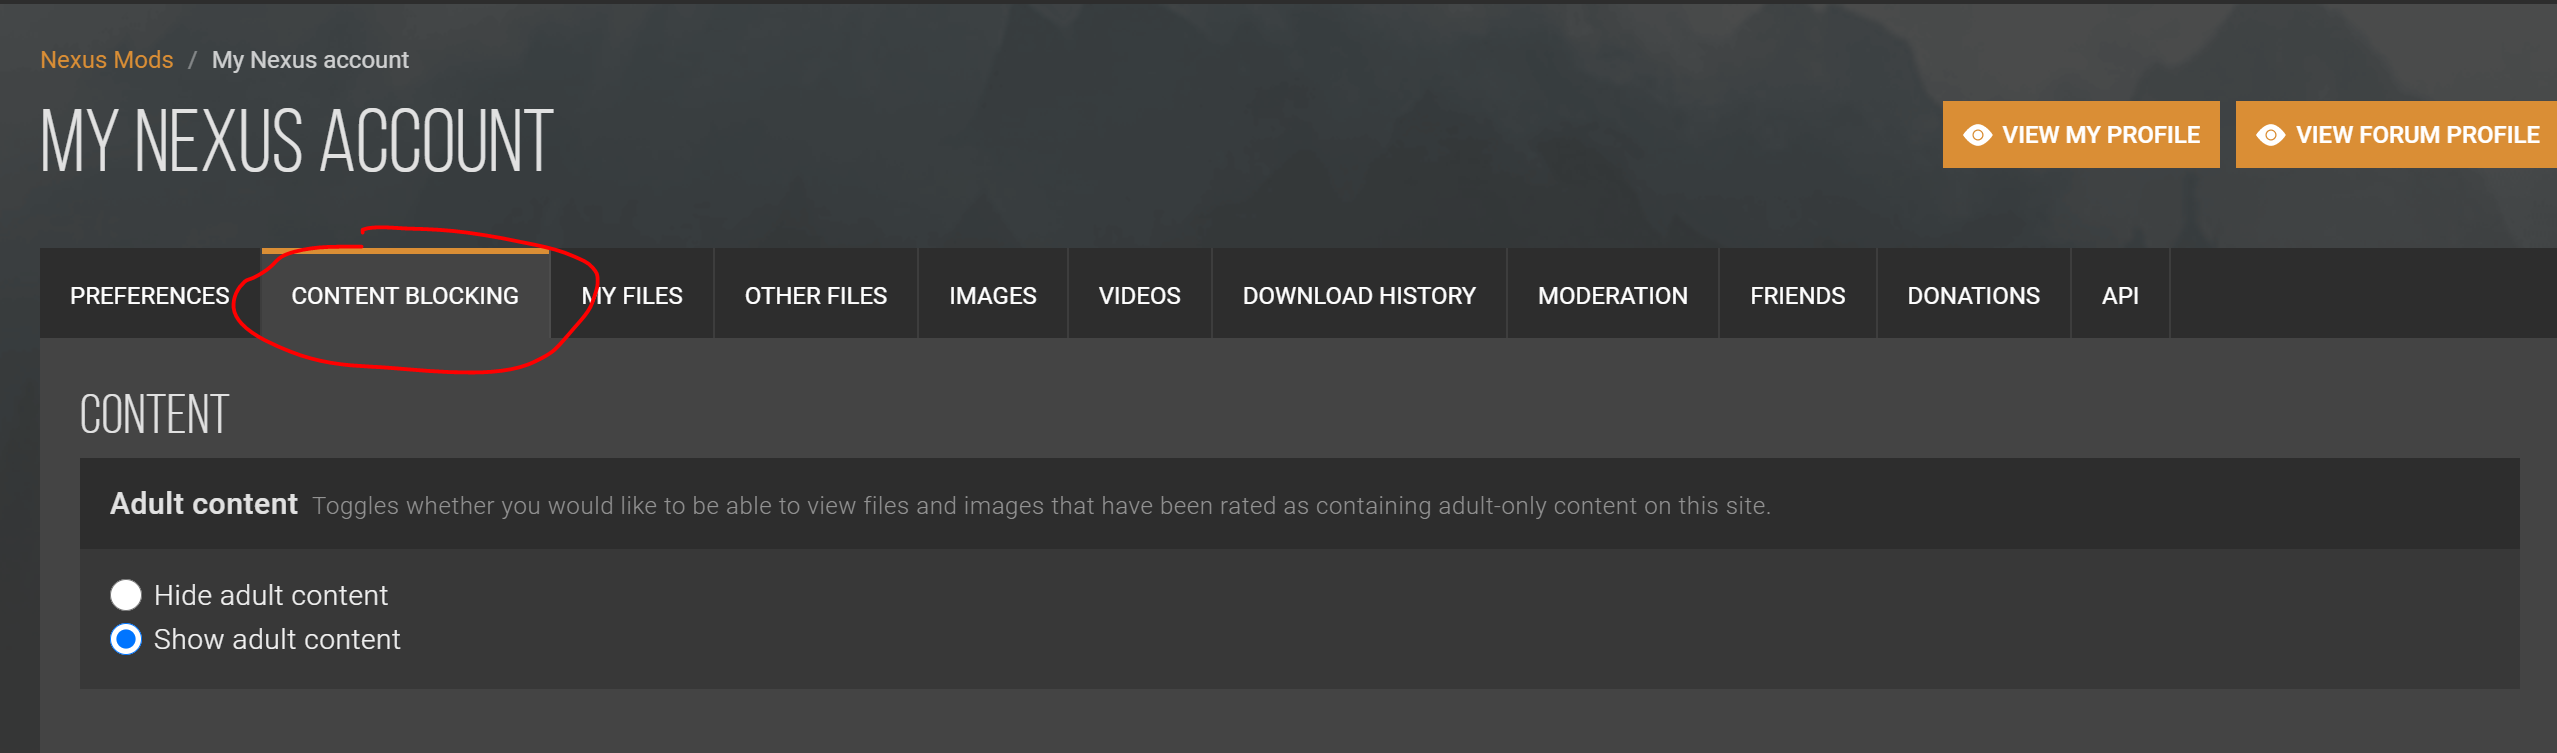Select the Hide adult content radio button
This screenshot has height=753, width=2557.
pos(126,595)
